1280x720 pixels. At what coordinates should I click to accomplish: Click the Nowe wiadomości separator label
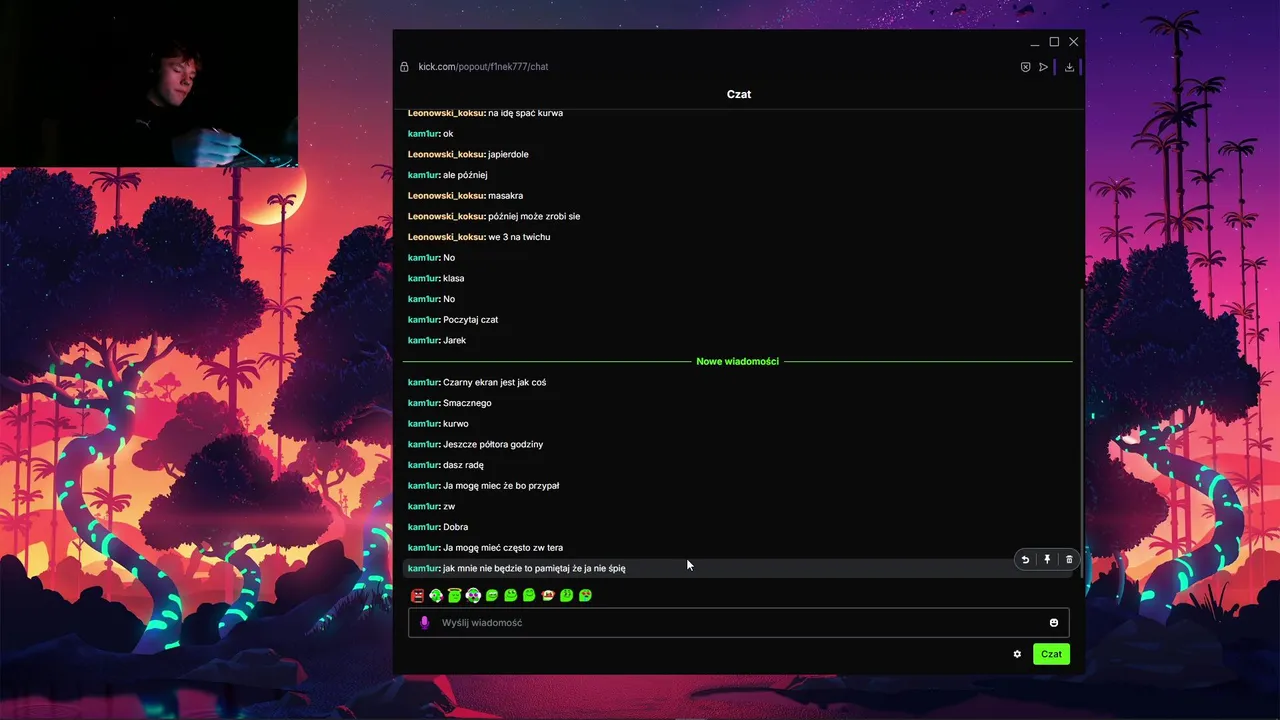click(x=737, y=361)
